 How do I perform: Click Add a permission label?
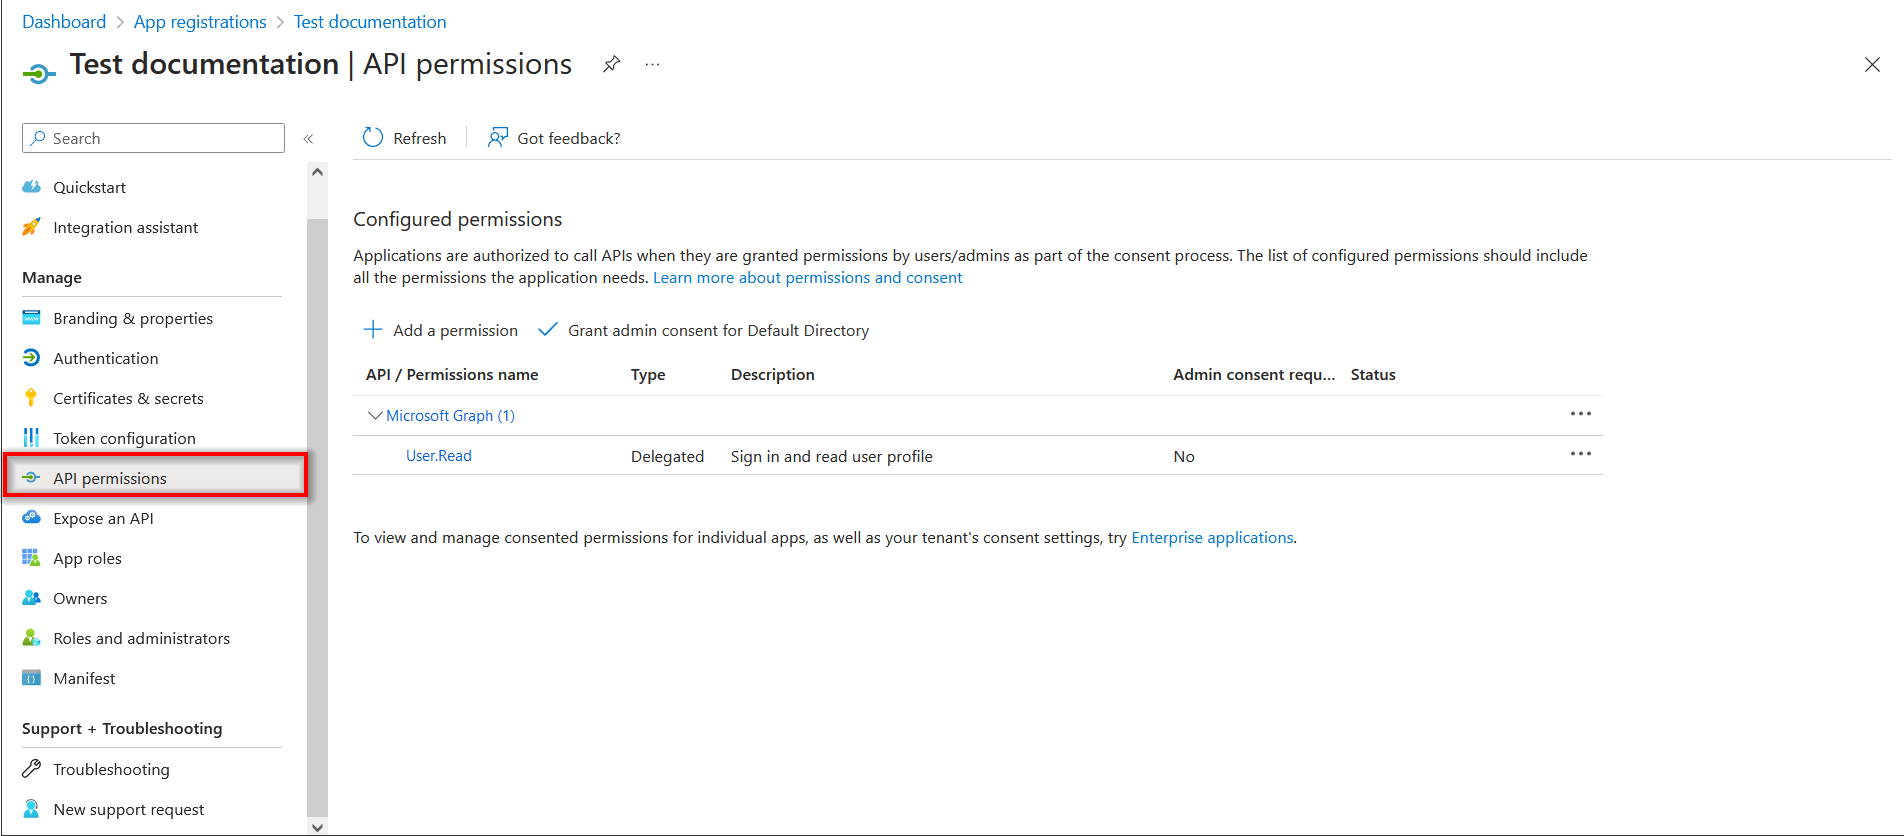(455, 330)
